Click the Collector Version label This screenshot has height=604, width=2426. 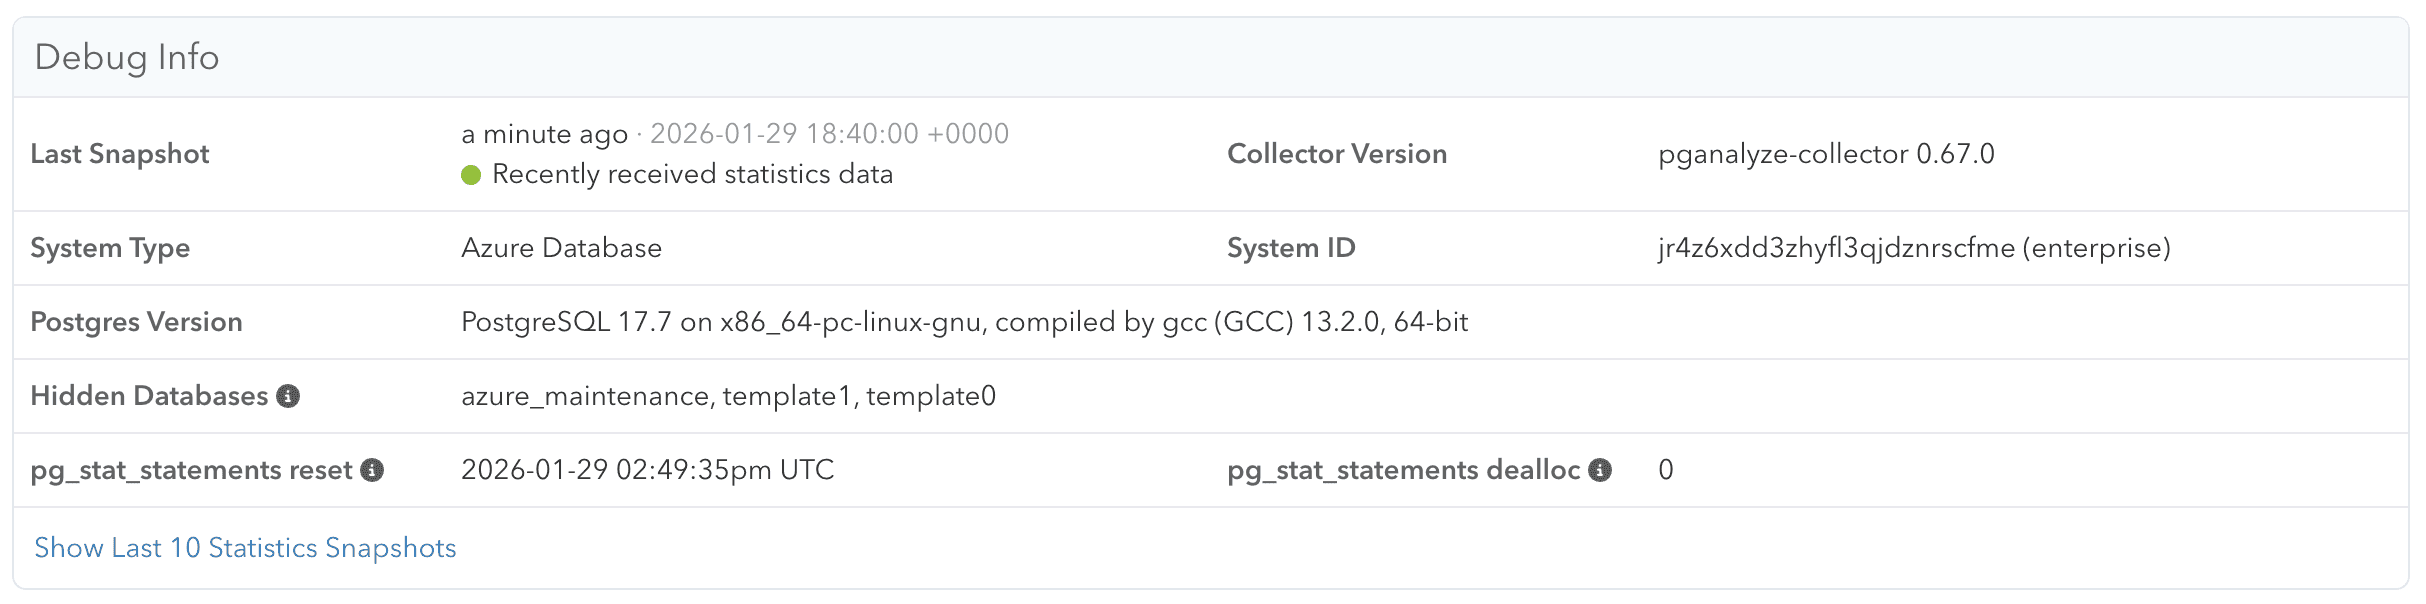[x=1336, y=154]
